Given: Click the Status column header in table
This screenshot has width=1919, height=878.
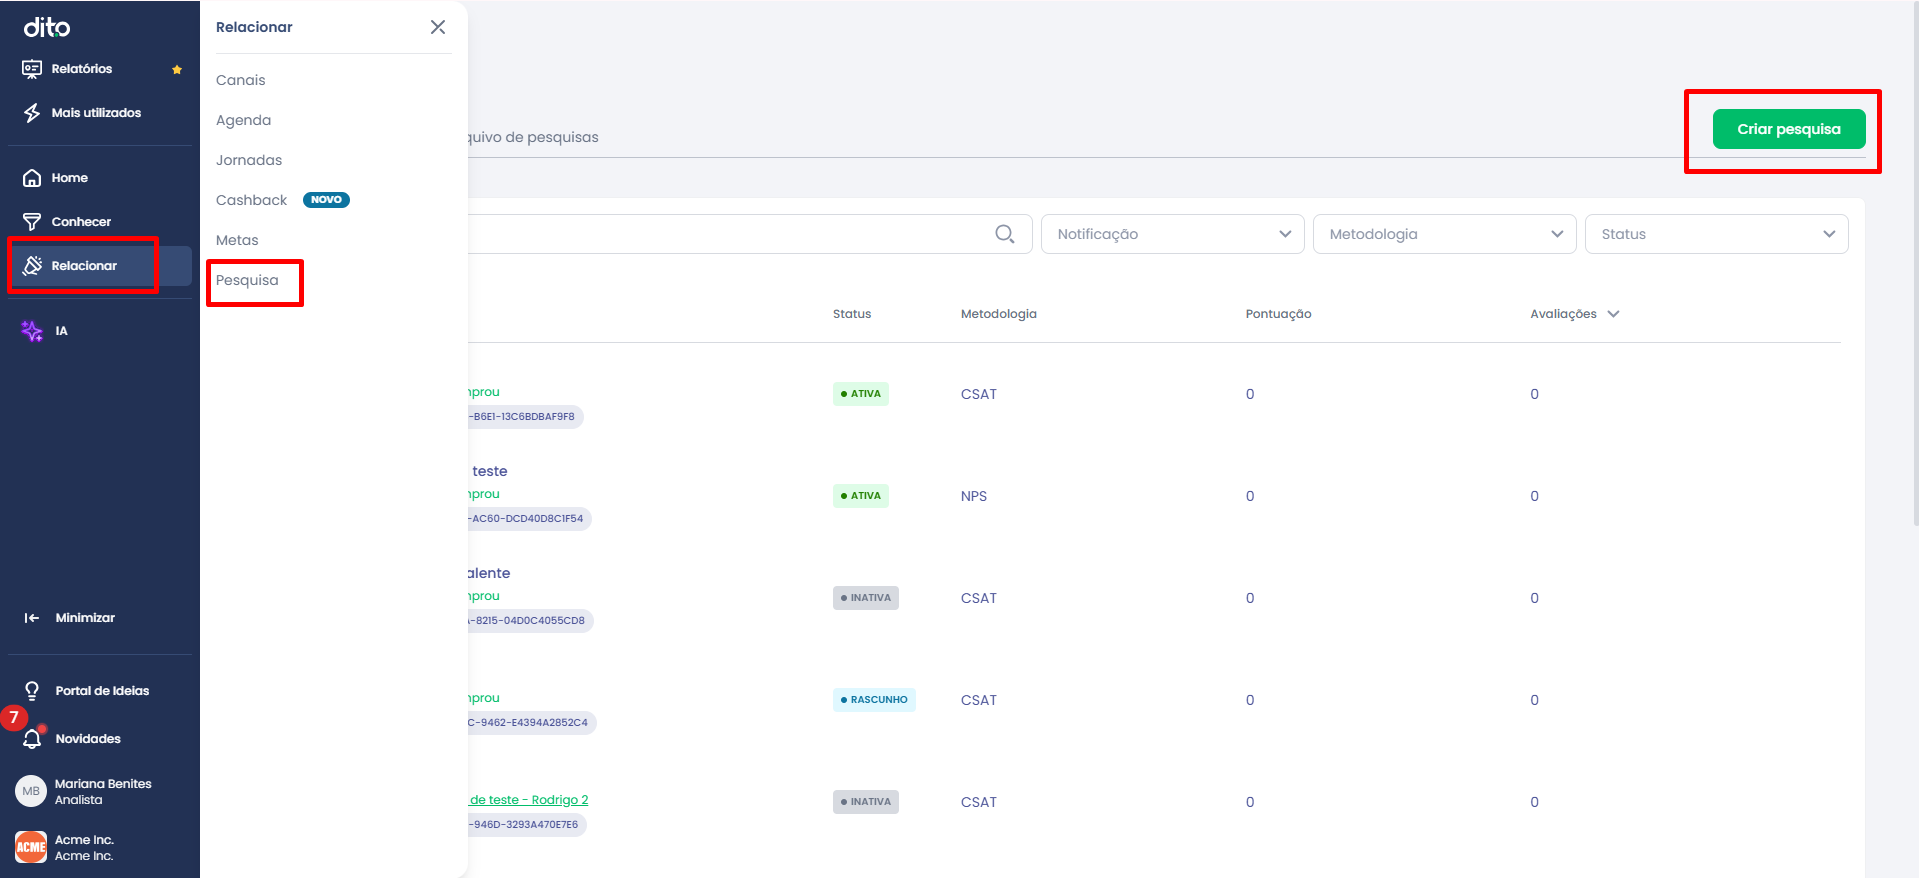Looking at the screenshot, I should tap(852, 314).
